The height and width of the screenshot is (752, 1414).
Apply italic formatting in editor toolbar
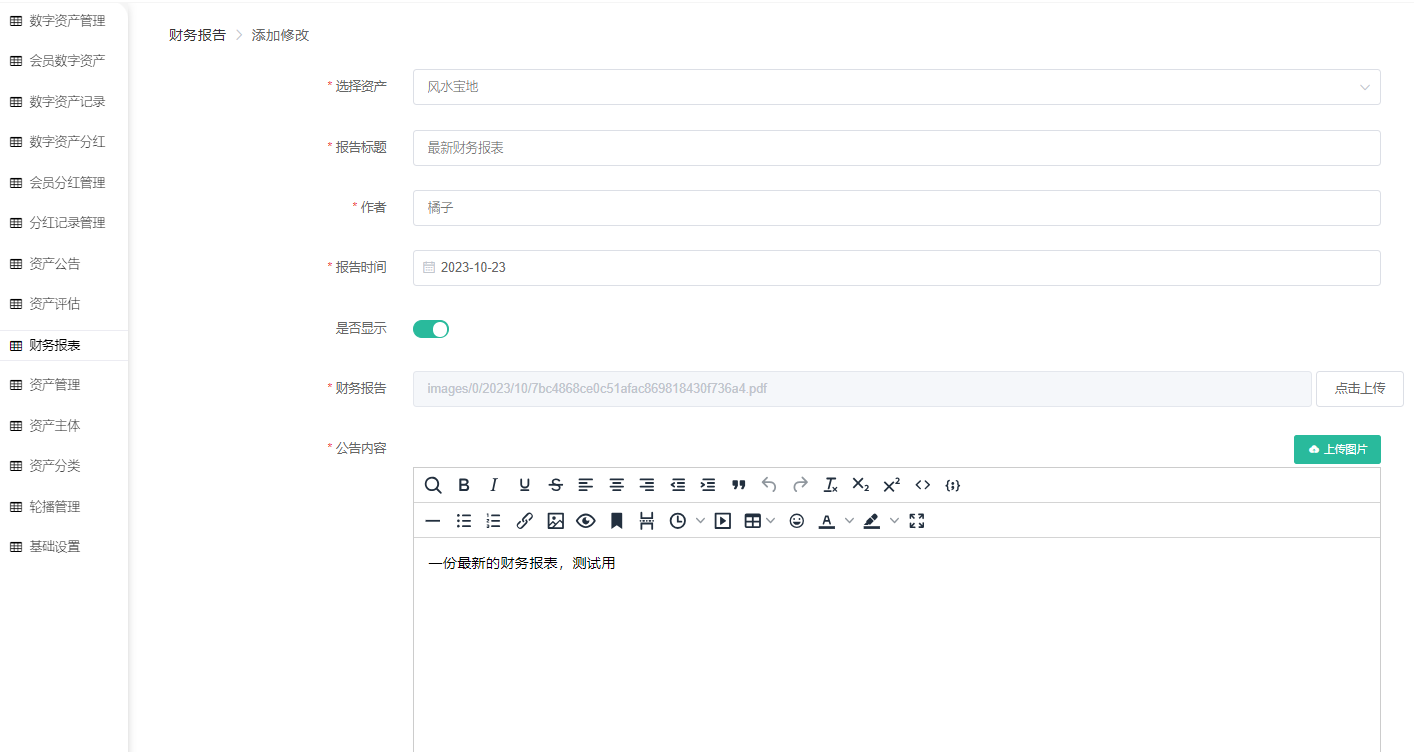tap(493, 485)
